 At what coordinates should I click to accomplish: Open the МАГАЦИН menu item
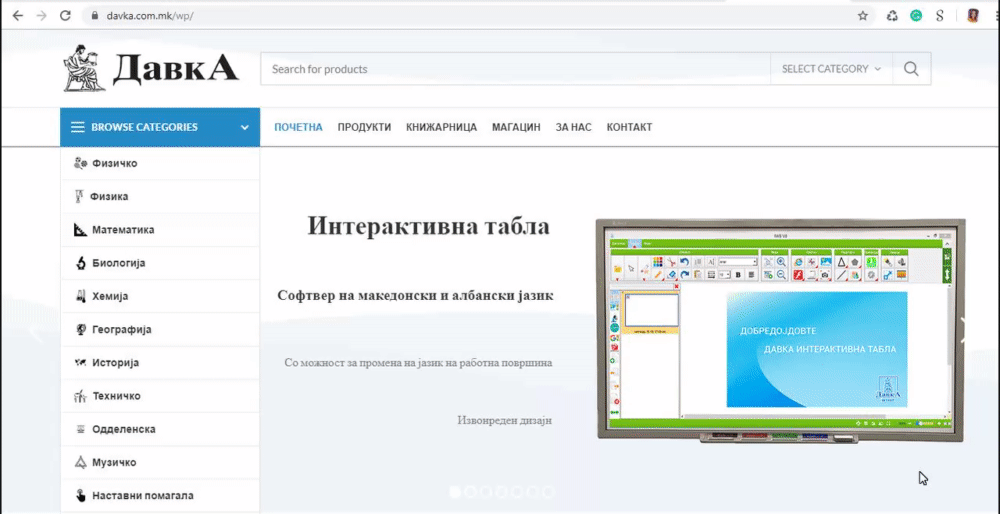pyautogui.click(x=516, y=127)
